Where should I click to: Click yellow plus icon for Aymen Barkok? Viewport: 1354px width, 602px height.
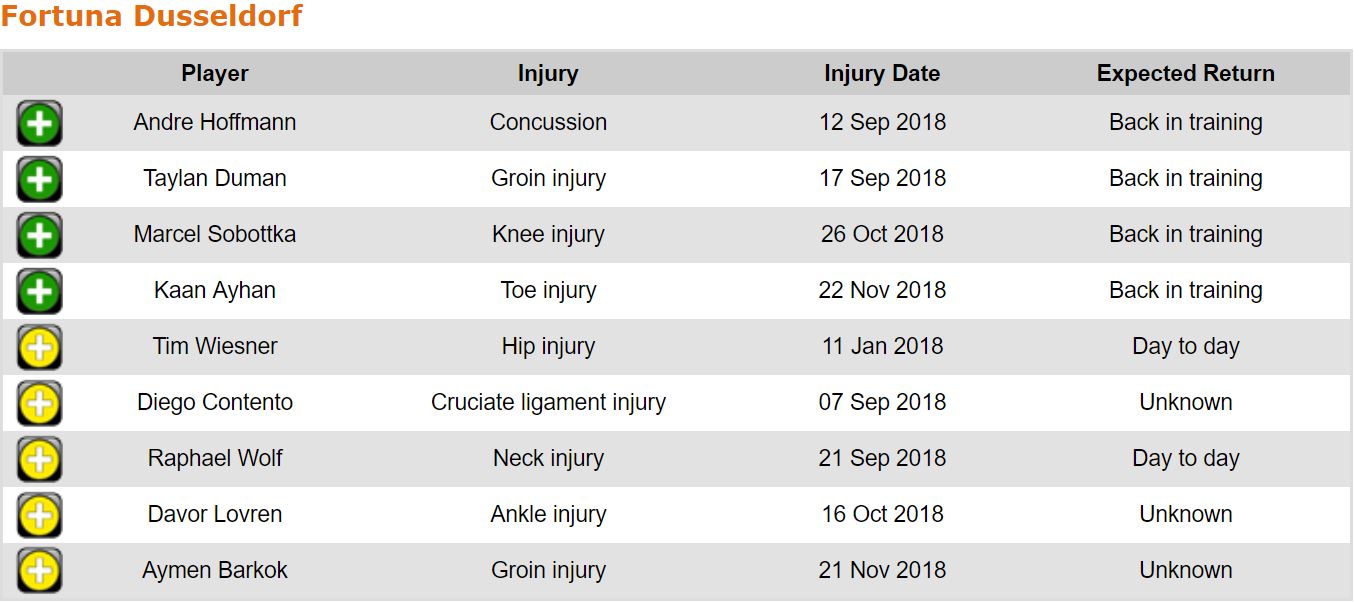tap(39, 572)
